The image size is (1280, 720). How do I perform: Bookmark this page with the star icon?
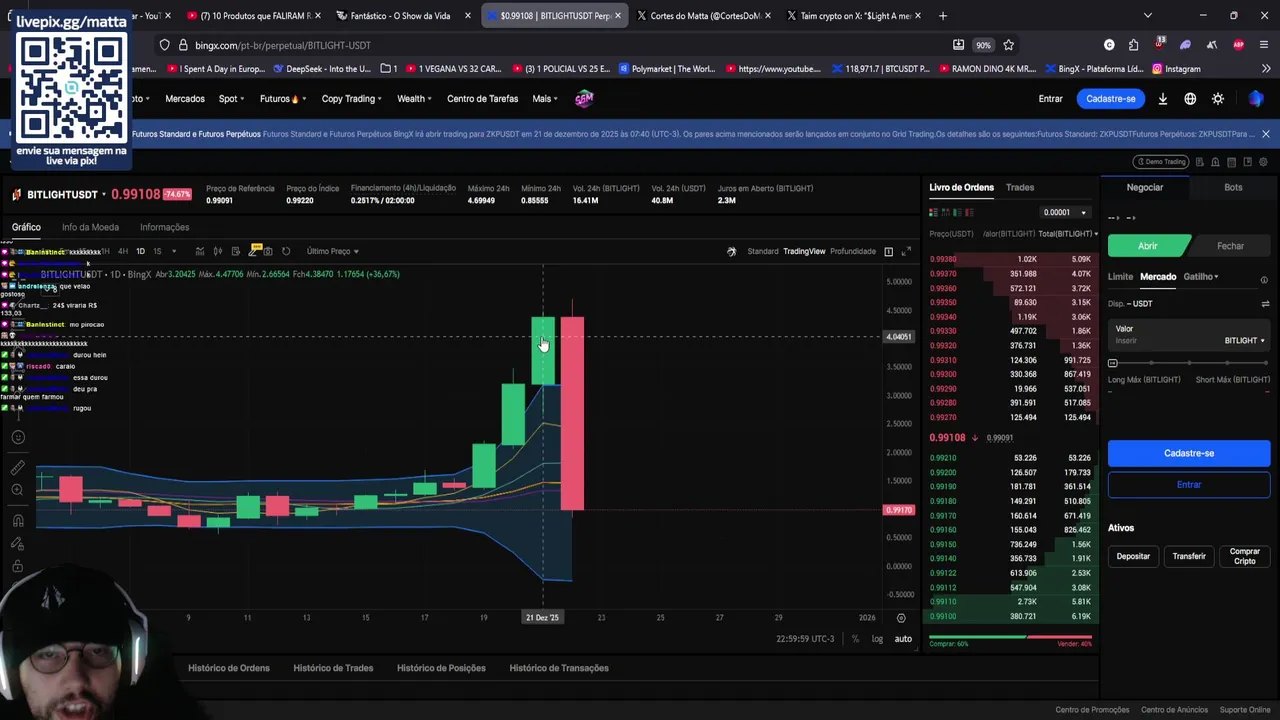pyautogui.click(x=1009, y=45)
